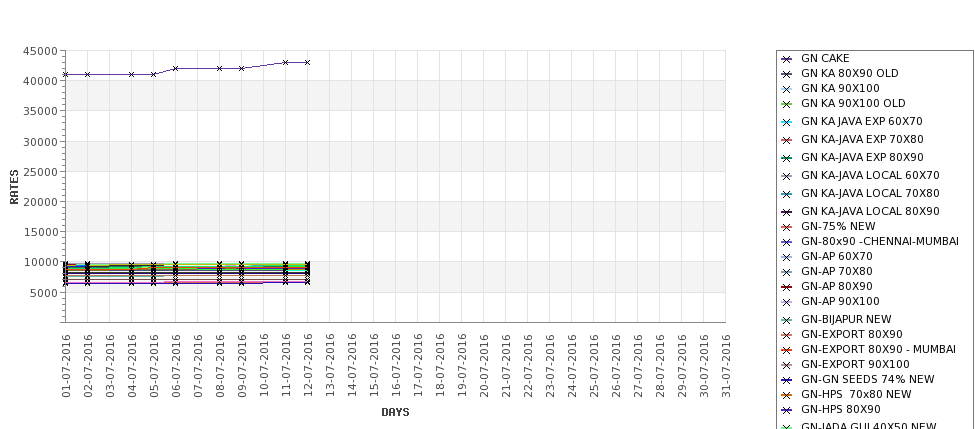The width and height of the screenshot is (975, 429).
Task: Select the 10-07-2016 date axis label
Action: (x=264, y=366)
